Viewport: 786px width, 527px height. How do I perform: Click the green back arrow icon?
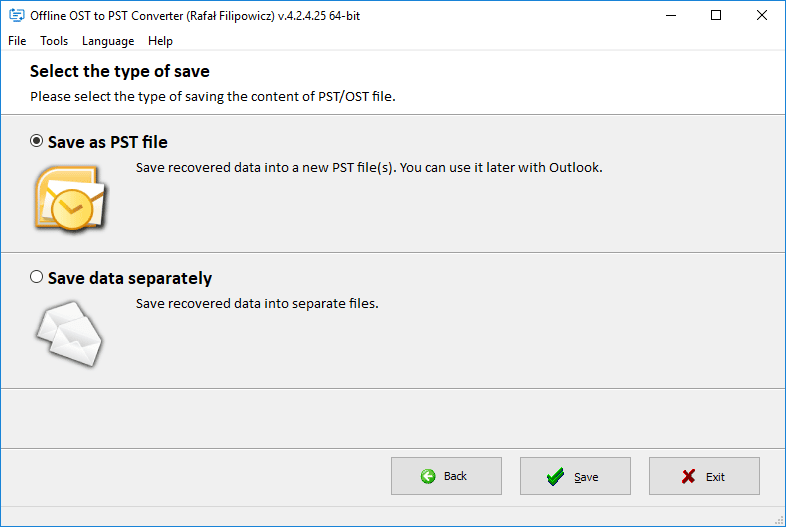(x=428, y=476)
